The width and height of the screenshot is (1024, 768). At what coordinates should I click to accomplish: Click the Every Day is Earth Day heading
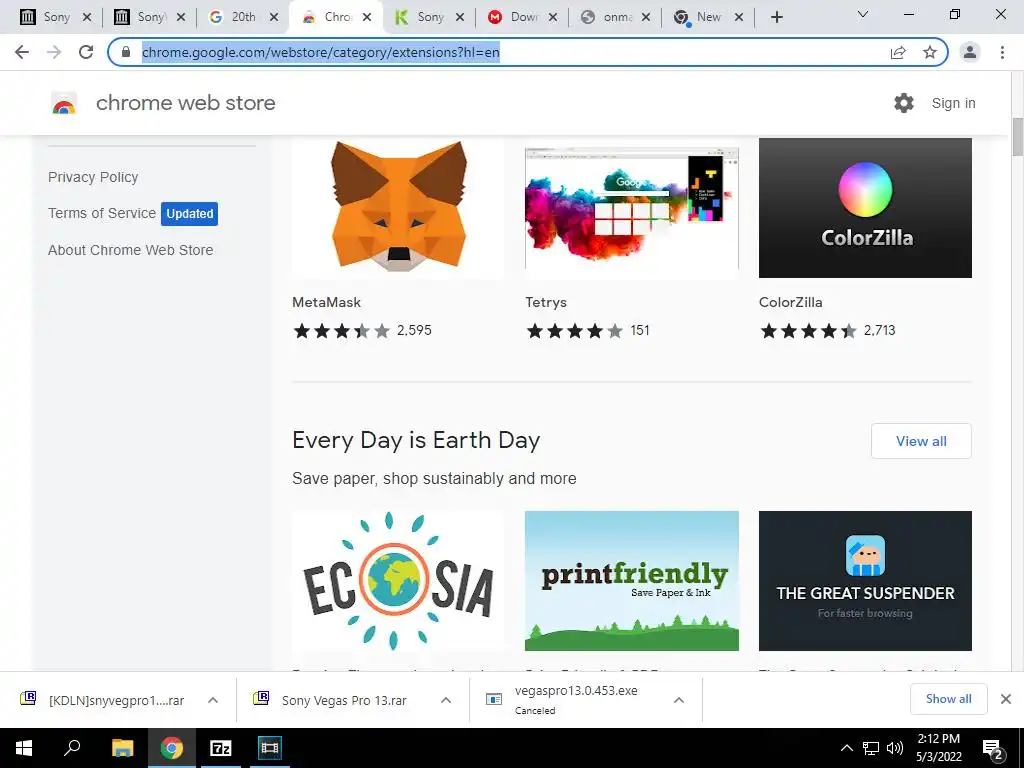tap(416, 440)
